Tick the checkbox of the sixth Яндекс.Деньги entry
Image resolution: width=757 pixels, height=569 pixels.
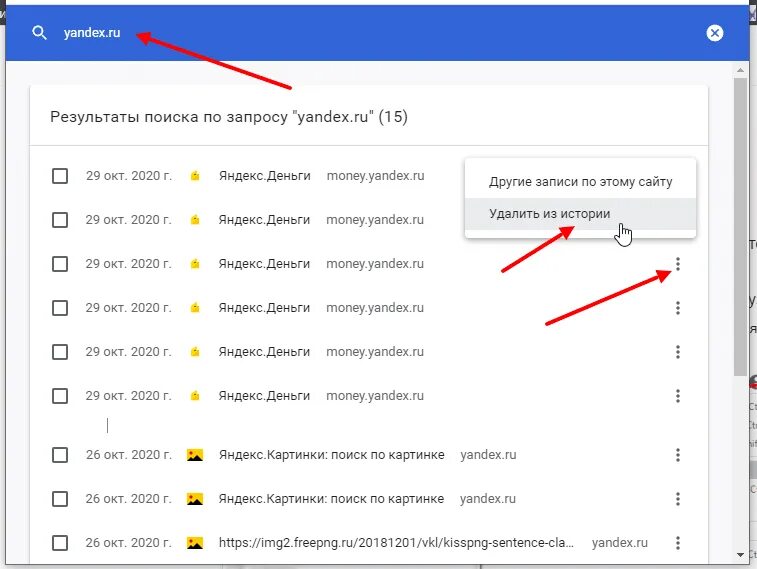[60, 396]
